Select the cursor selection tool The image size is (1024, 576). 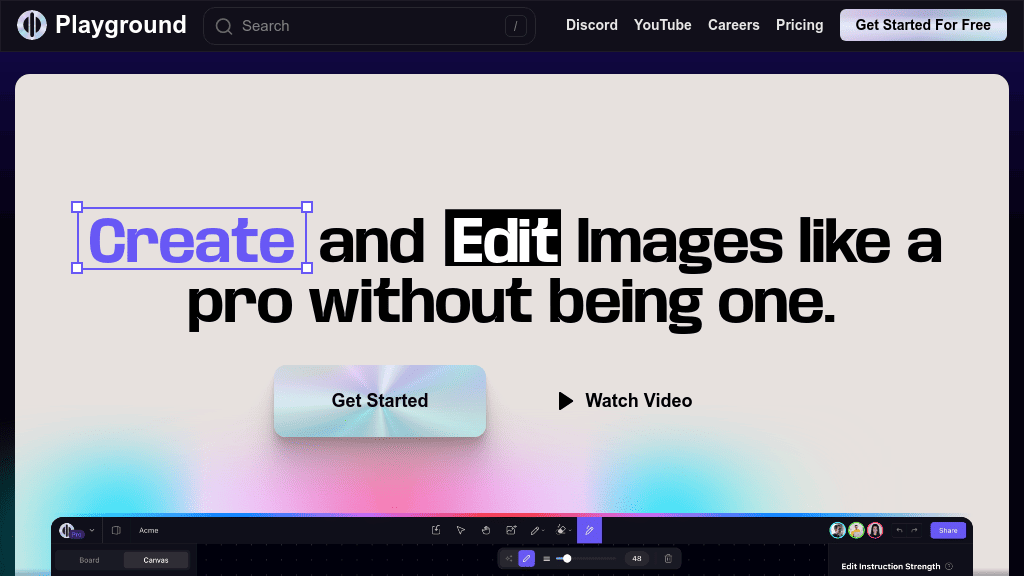[x=461, y=530]
